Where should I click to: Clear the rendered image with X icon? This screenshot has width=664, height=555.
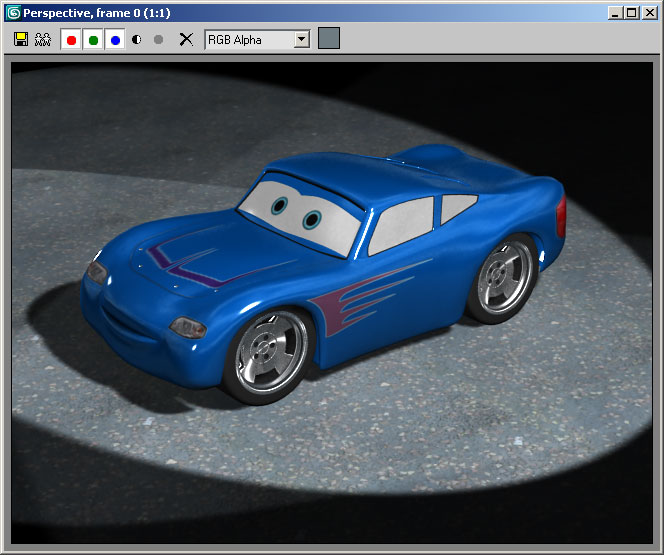pos(185,40)
